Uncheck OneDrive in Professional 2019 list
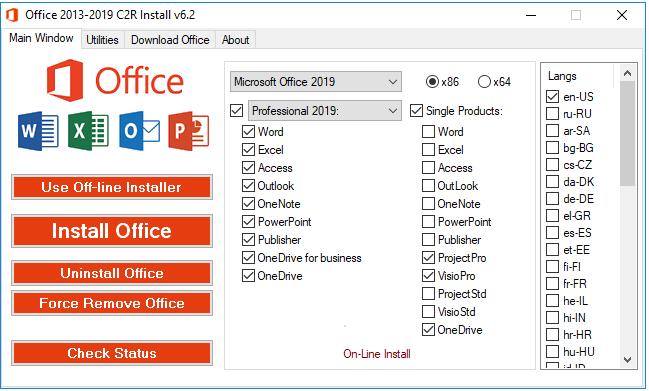The height and width of the screenshot is (391, 649). pos(248,276)
